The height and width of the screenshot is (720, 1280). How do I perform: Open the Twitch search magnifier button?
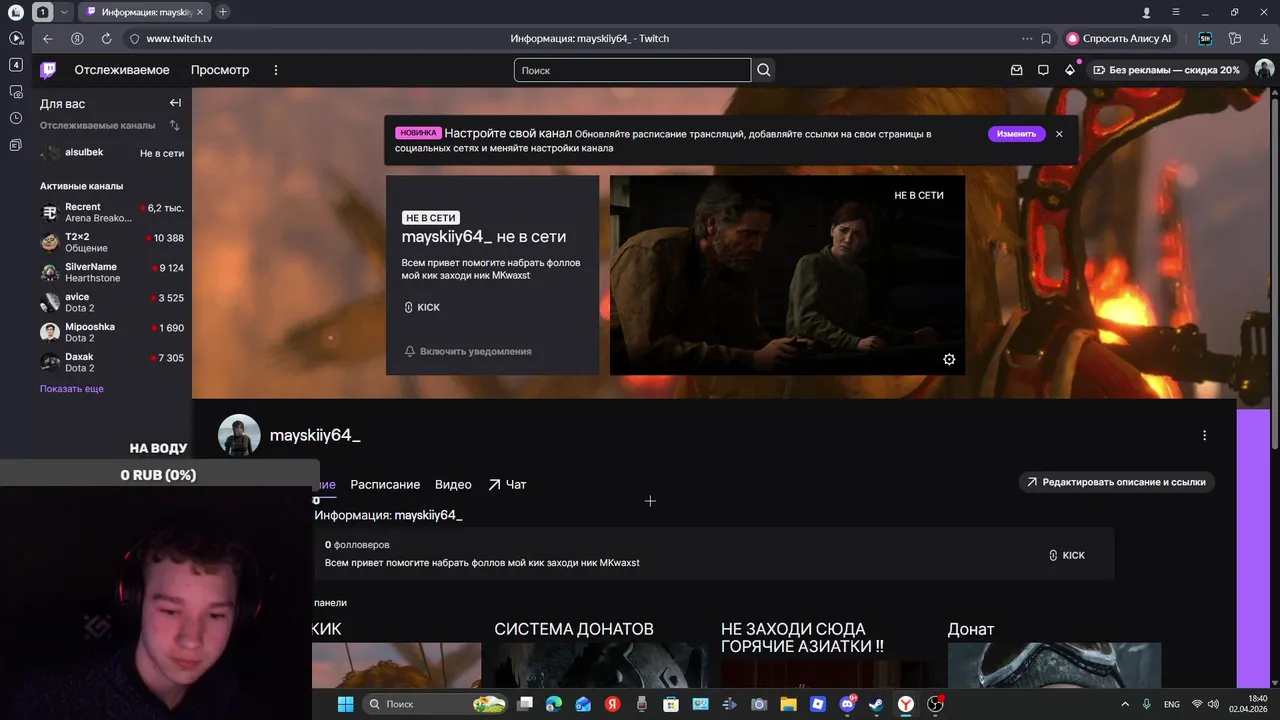coord(764,70)
